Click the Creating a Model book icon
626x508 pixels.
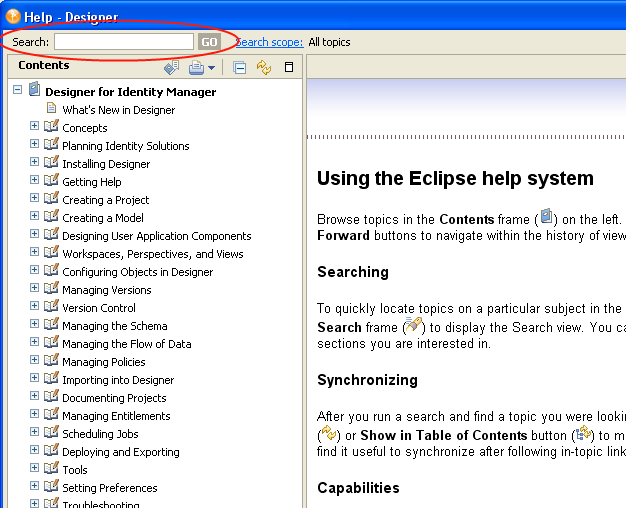click(x=51, y=215)
